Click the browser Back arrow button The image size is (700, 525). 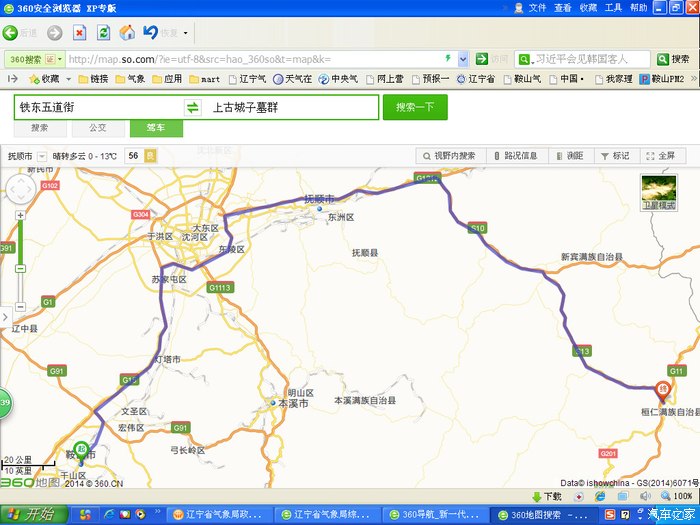click(10, 33)
